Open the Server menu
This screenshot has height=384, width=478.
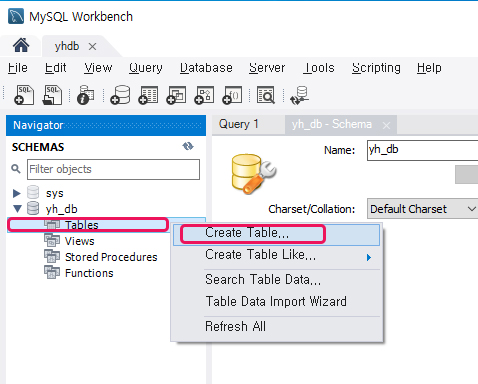click(x=267, y=68)
